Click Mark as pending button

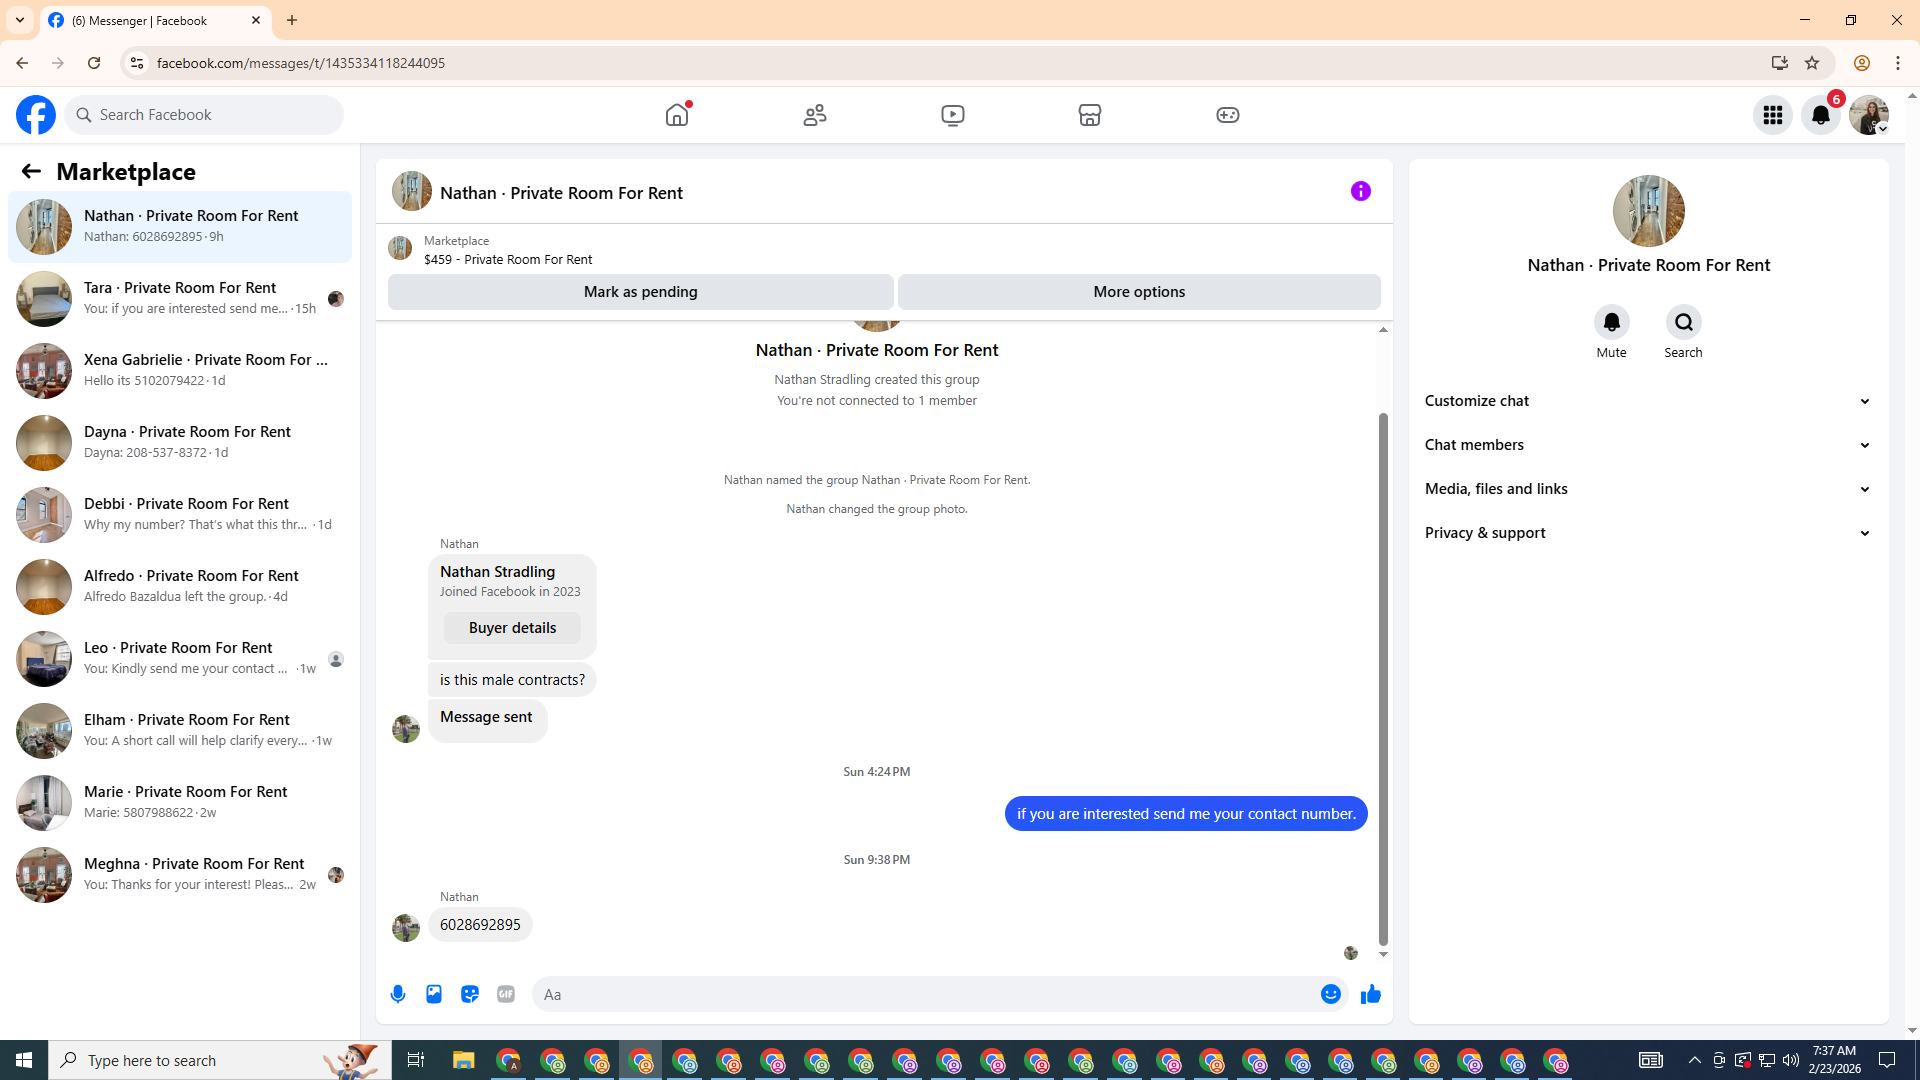(x=641, y=292)
